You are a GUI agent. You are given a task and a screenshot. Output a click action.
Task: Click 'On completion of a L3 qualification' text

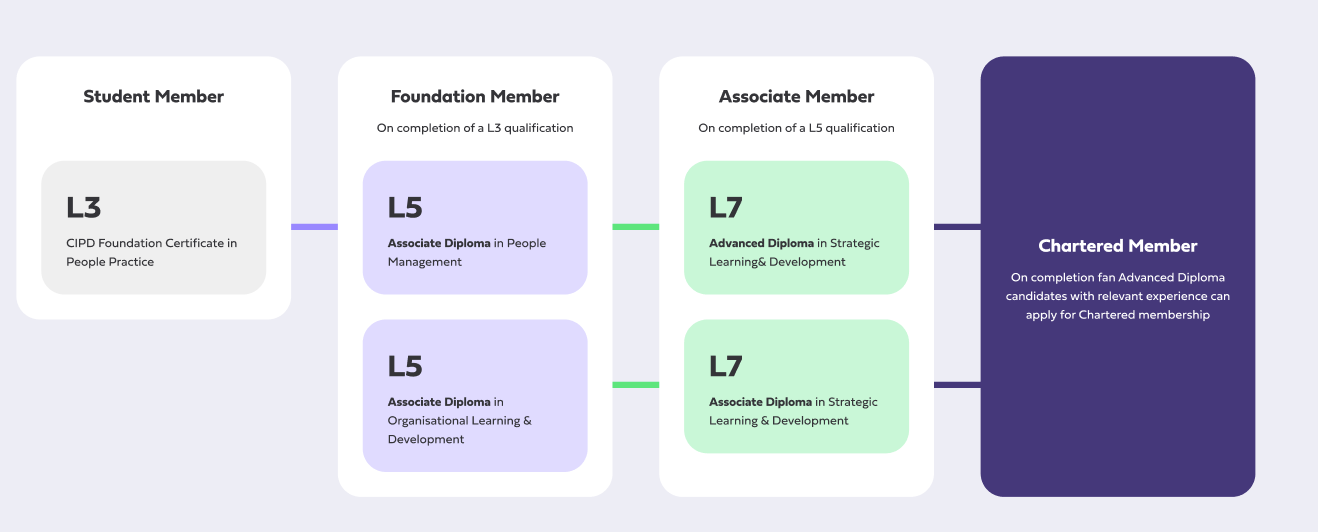click(x=475, y=128)
